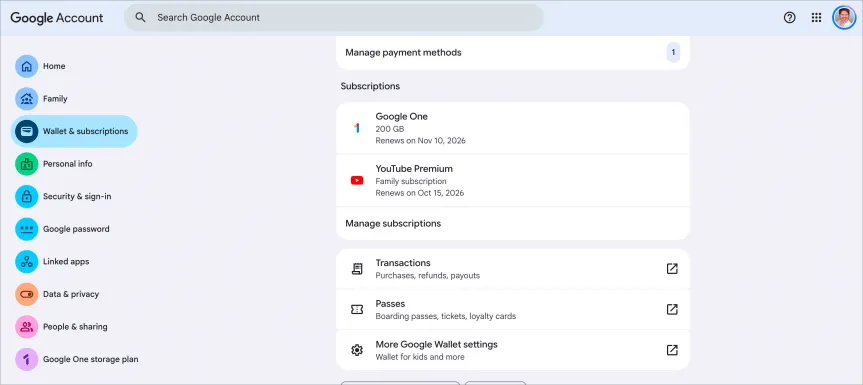This screenshot has width=863, height=385.
Task: Open Transactions row
Action: 512,268
